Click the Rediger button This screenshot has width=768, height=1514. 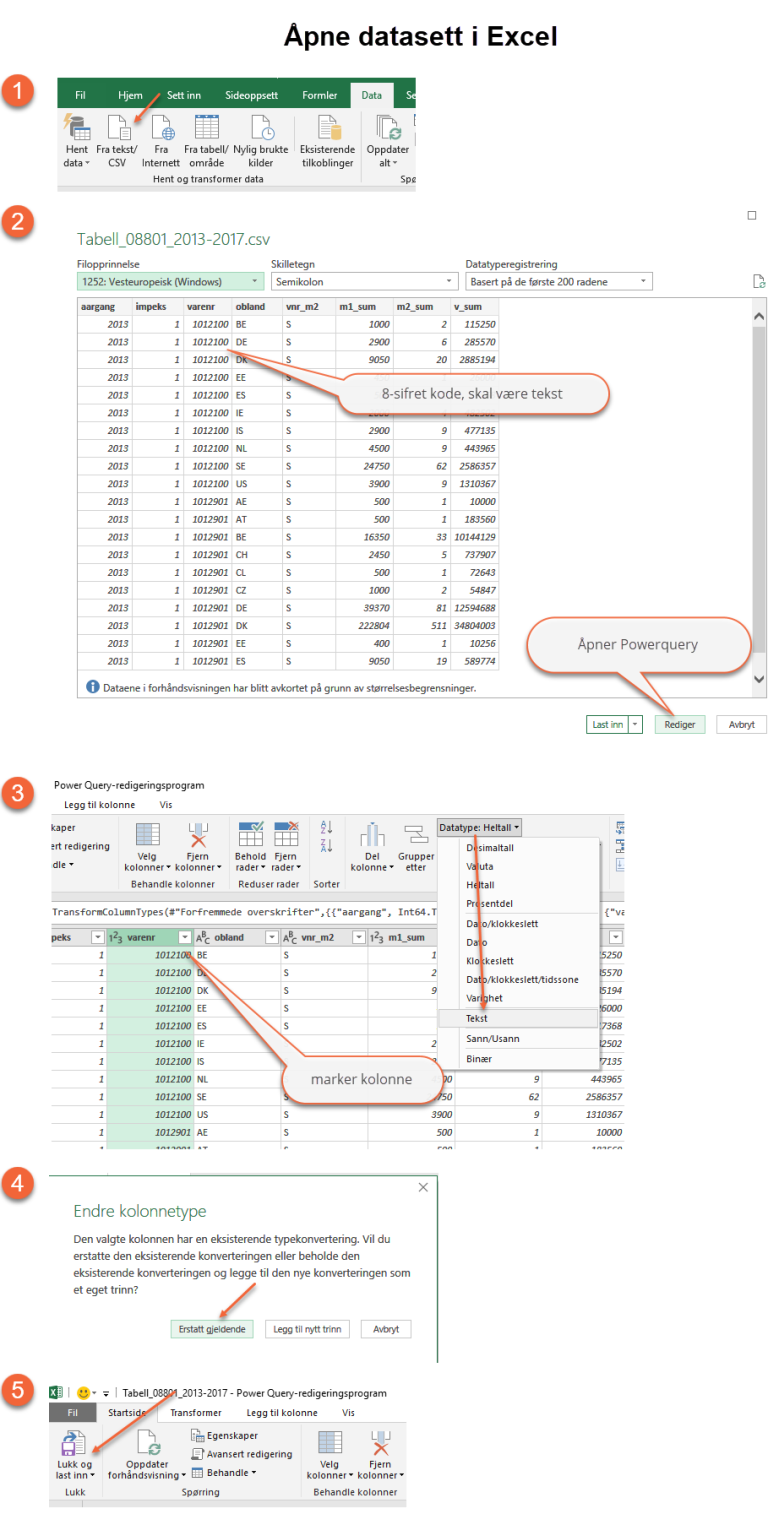[680, 725]
